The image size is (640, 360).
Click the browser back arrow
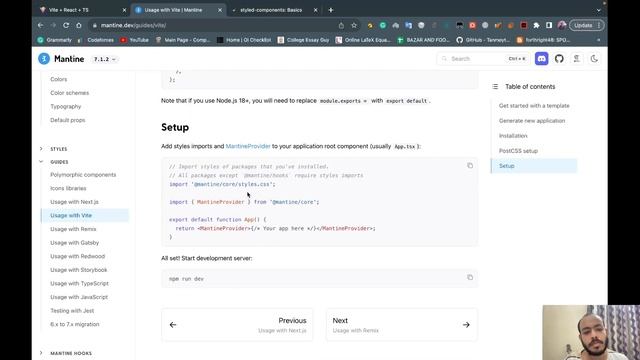point(40,25)
